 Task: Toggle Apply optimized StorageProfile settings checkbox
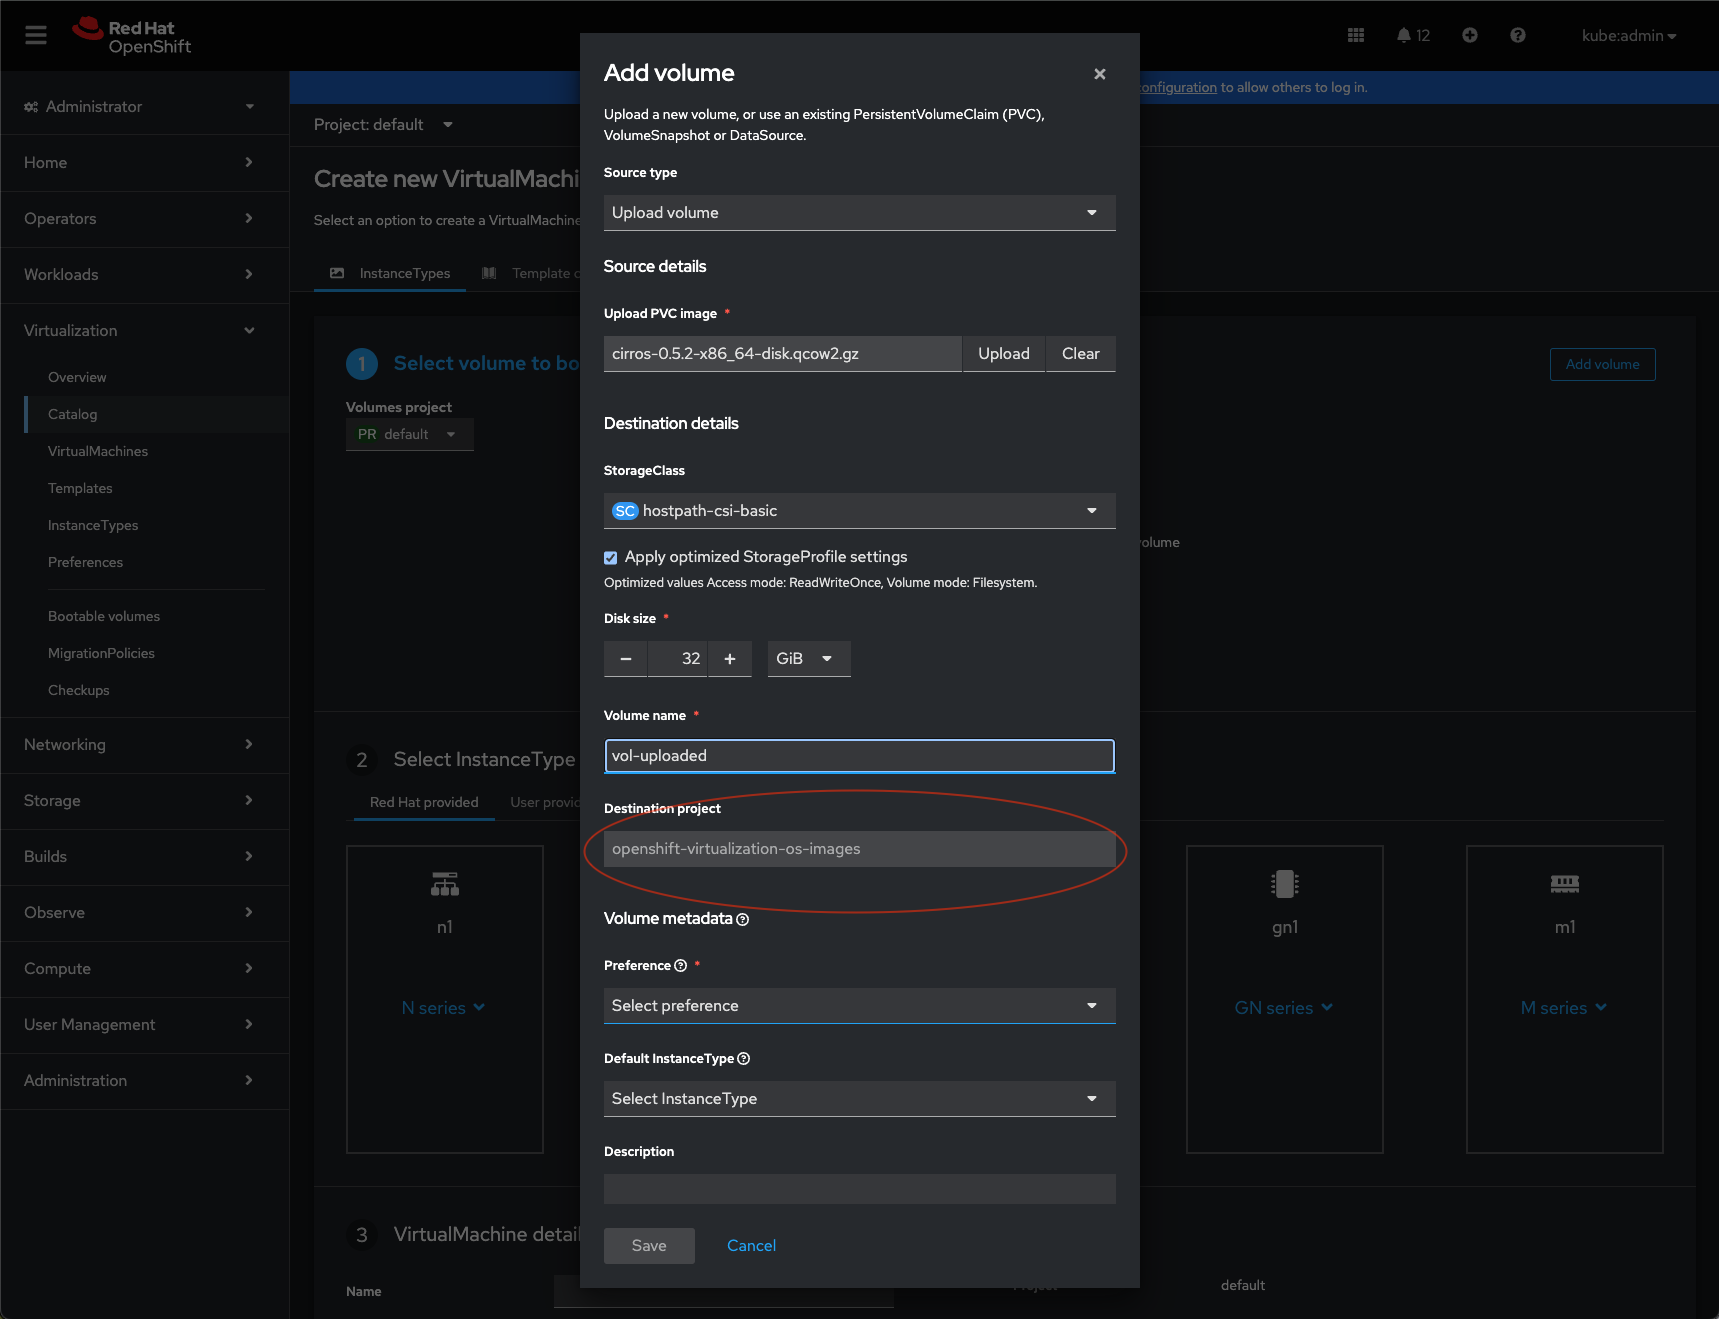(611, 558)
